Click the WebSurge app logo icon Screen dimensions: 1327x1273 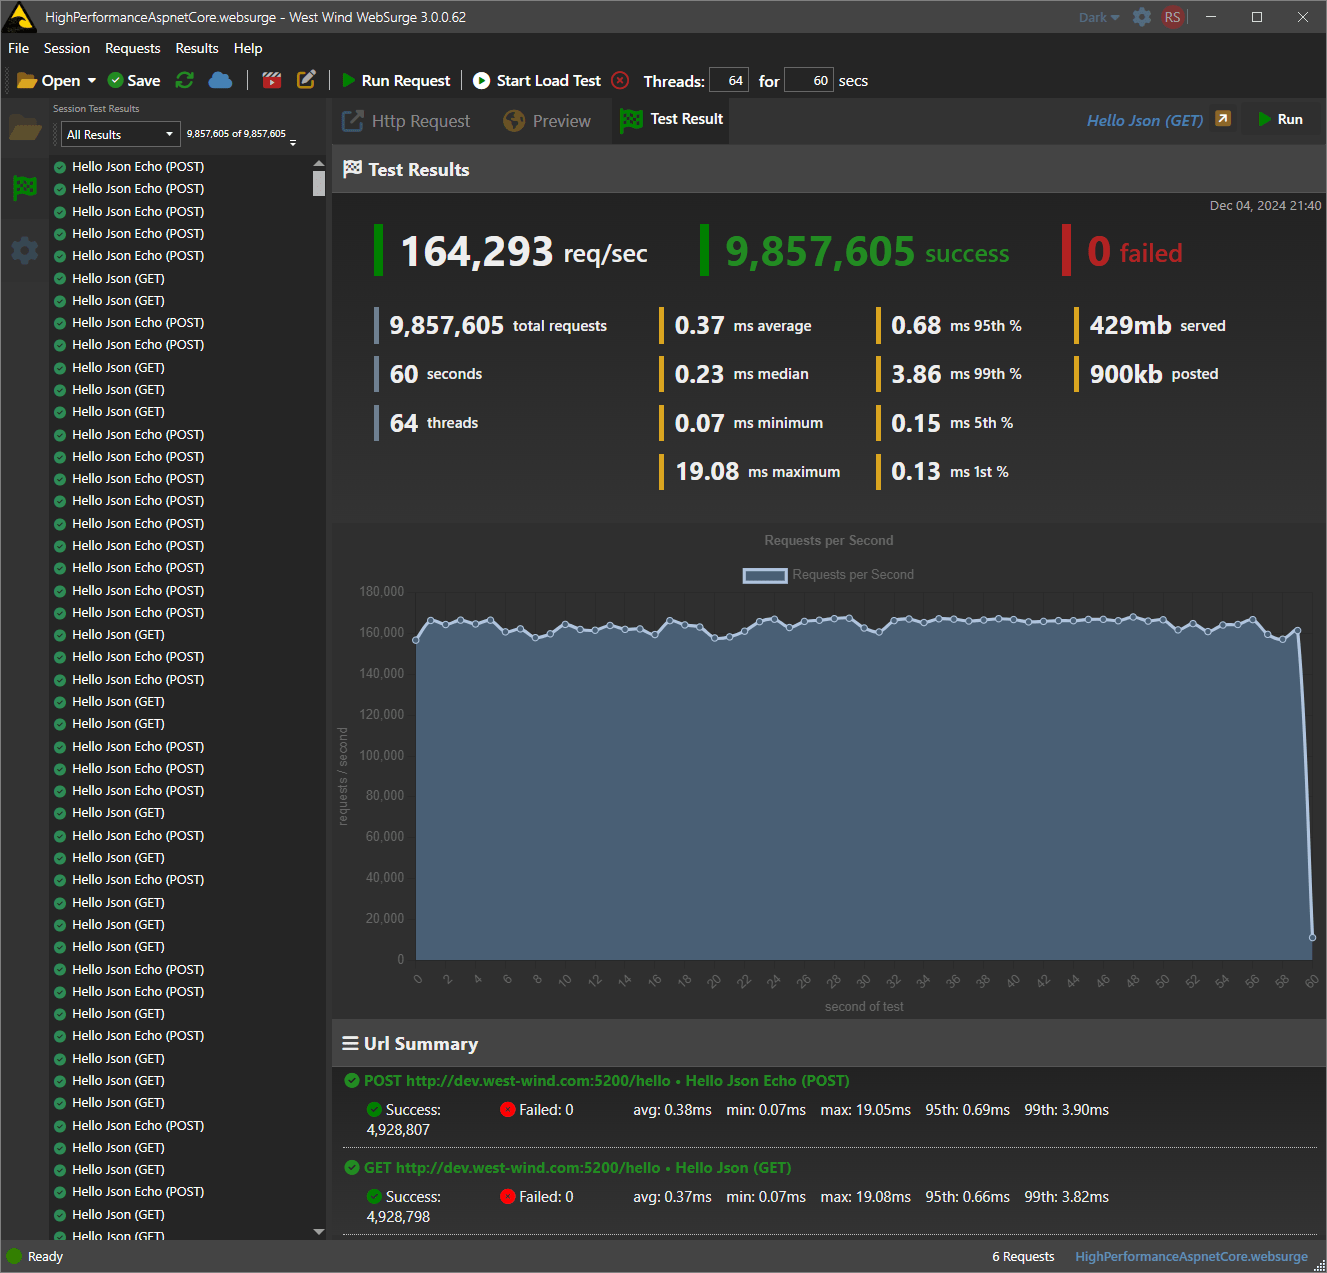pyautogui.click(x=20, y=17)
